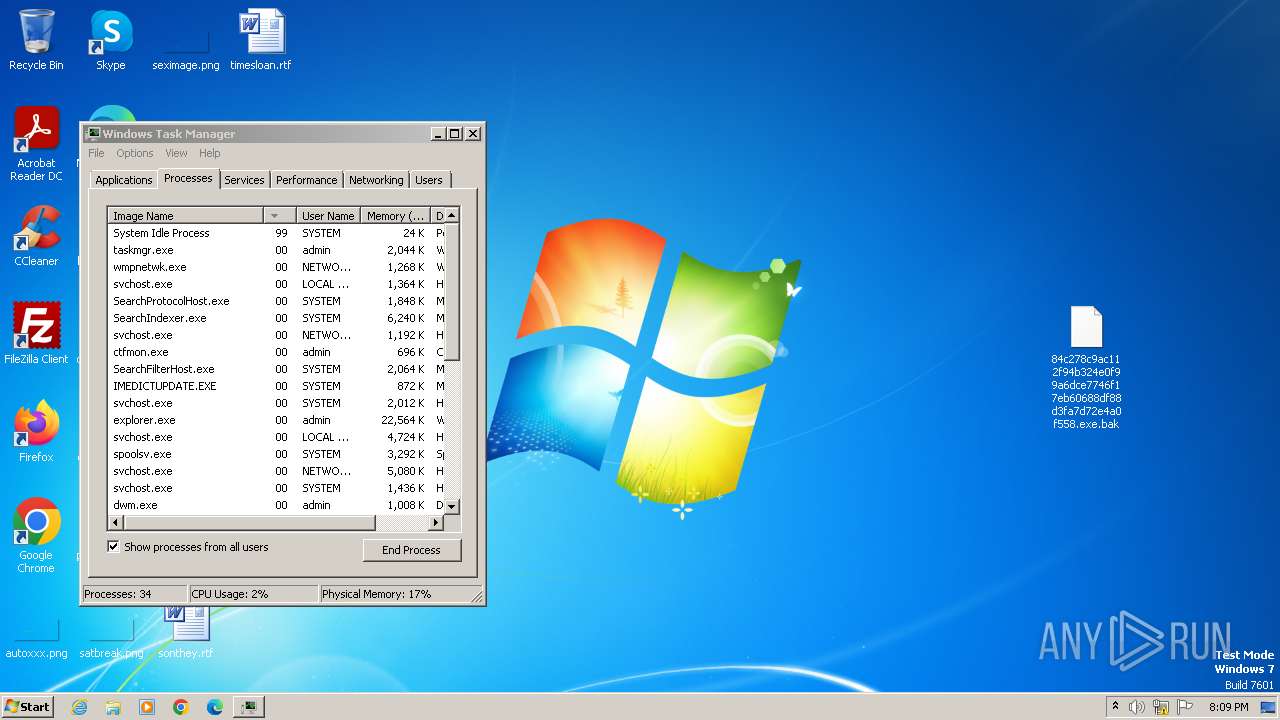The width and height of the screenshot is (1280, 720).
Task: Select the IMEDICTUPDATE.EXE process
Action: point(276,386)
